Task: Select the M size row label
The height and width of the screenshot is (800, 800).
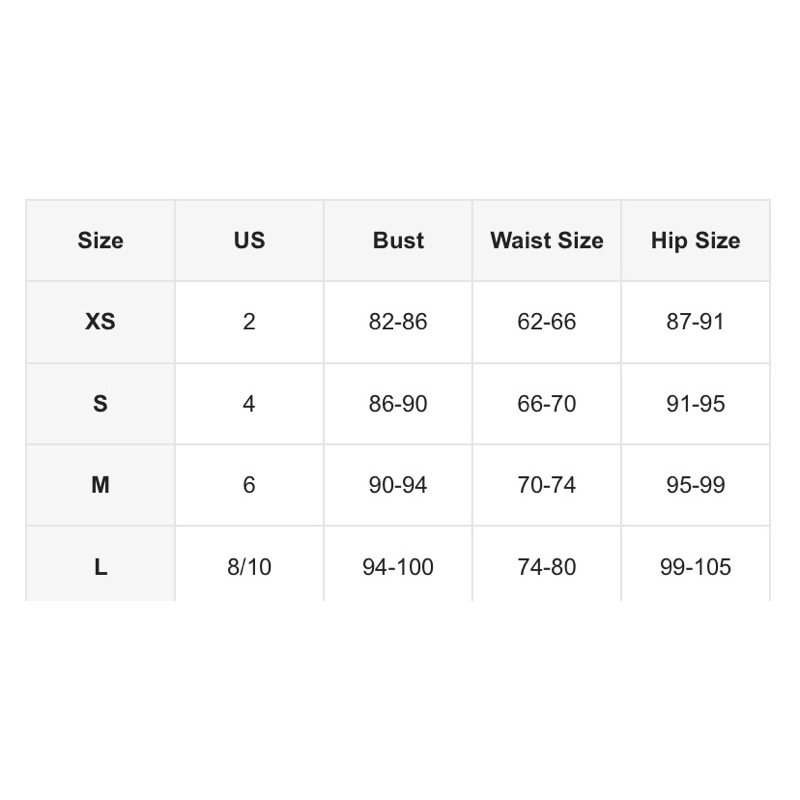Action: point(101,485)
